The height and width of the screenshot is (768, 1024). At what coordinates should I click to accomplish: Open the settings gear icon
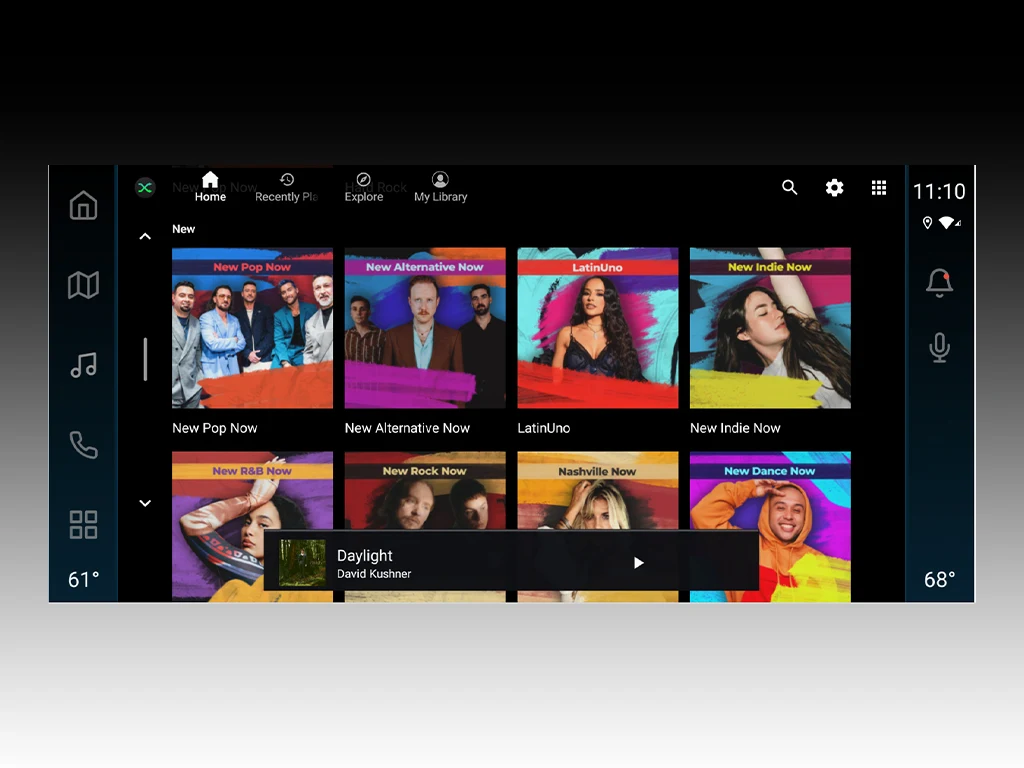pyautogui.click(x=834, y=188)
